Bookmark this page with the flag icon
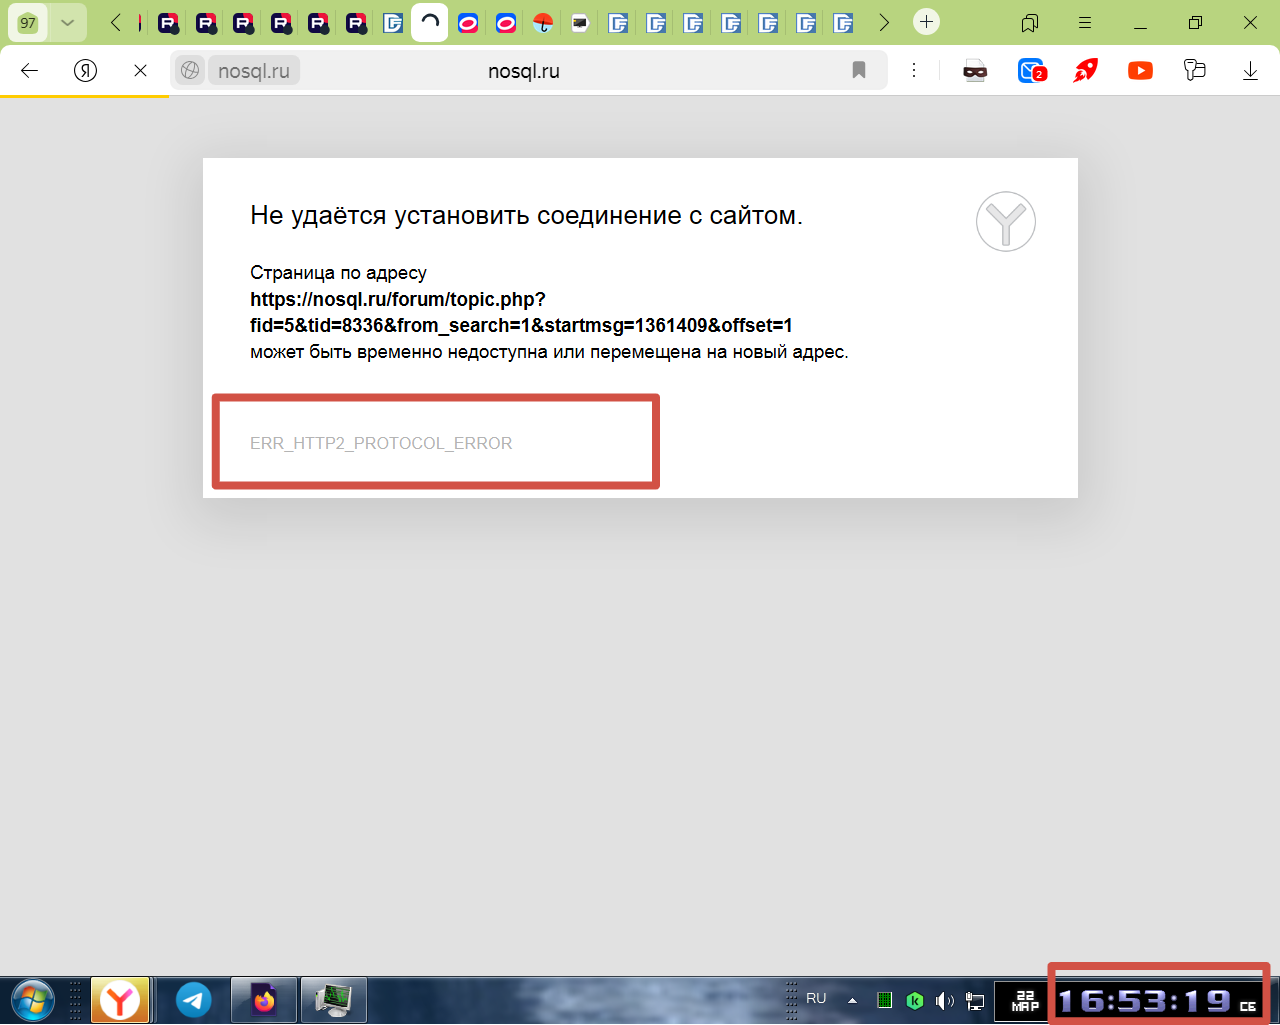Image resolution: width=1280 pixels, height=1025 pixels. tap(858, 70)
